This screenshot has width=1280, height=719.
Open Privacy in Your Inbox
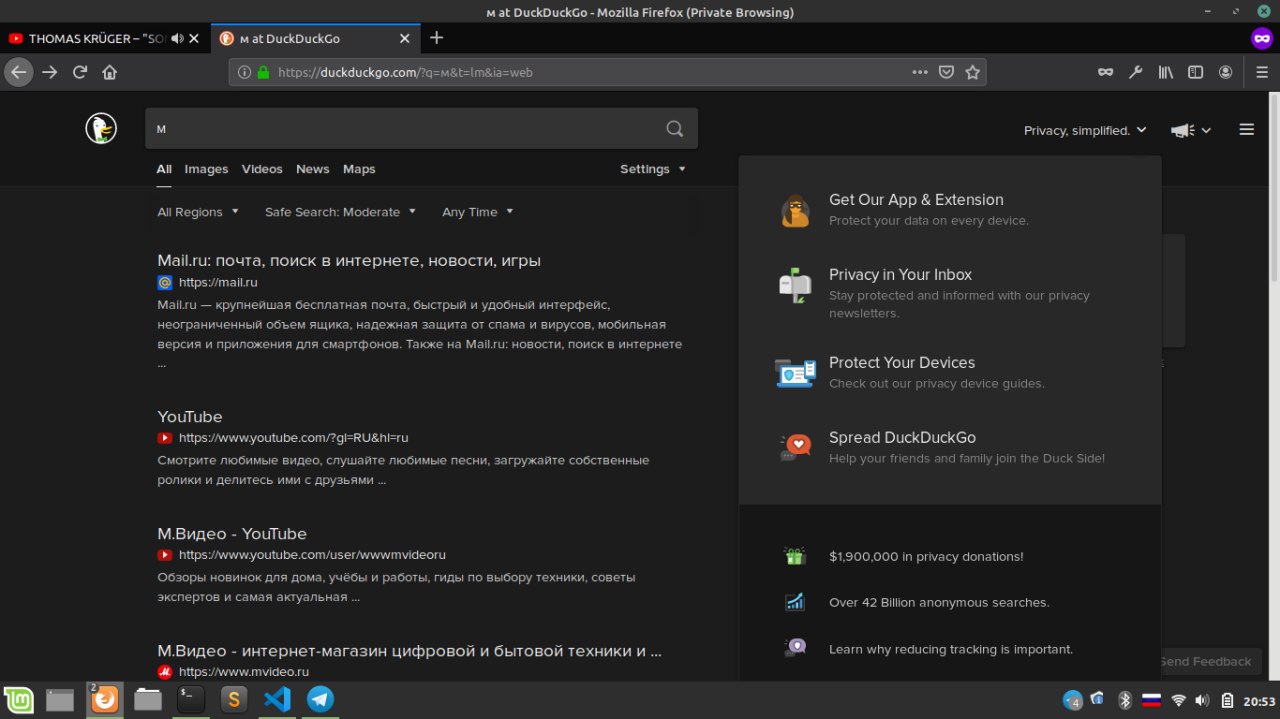tap(900, 275)
